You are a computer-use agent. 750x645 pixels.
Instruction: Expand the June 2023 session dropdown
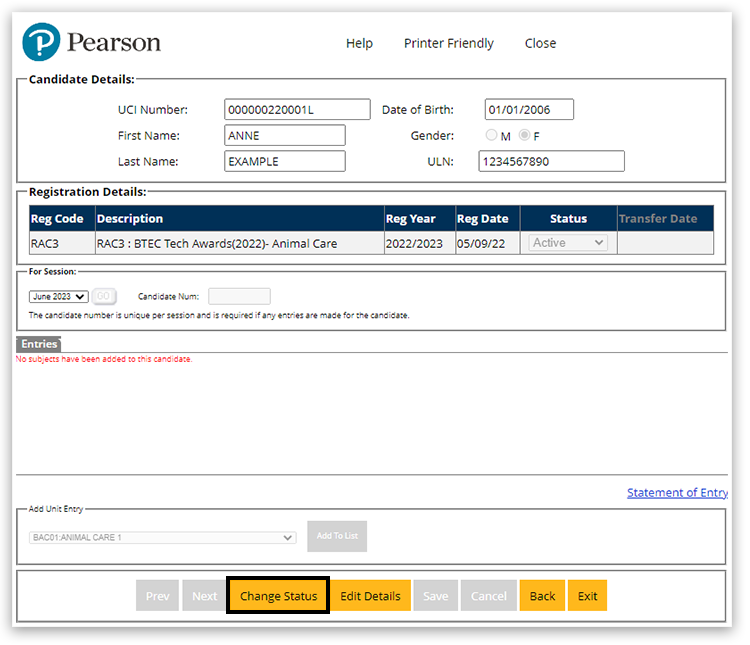tap(60, 296)
